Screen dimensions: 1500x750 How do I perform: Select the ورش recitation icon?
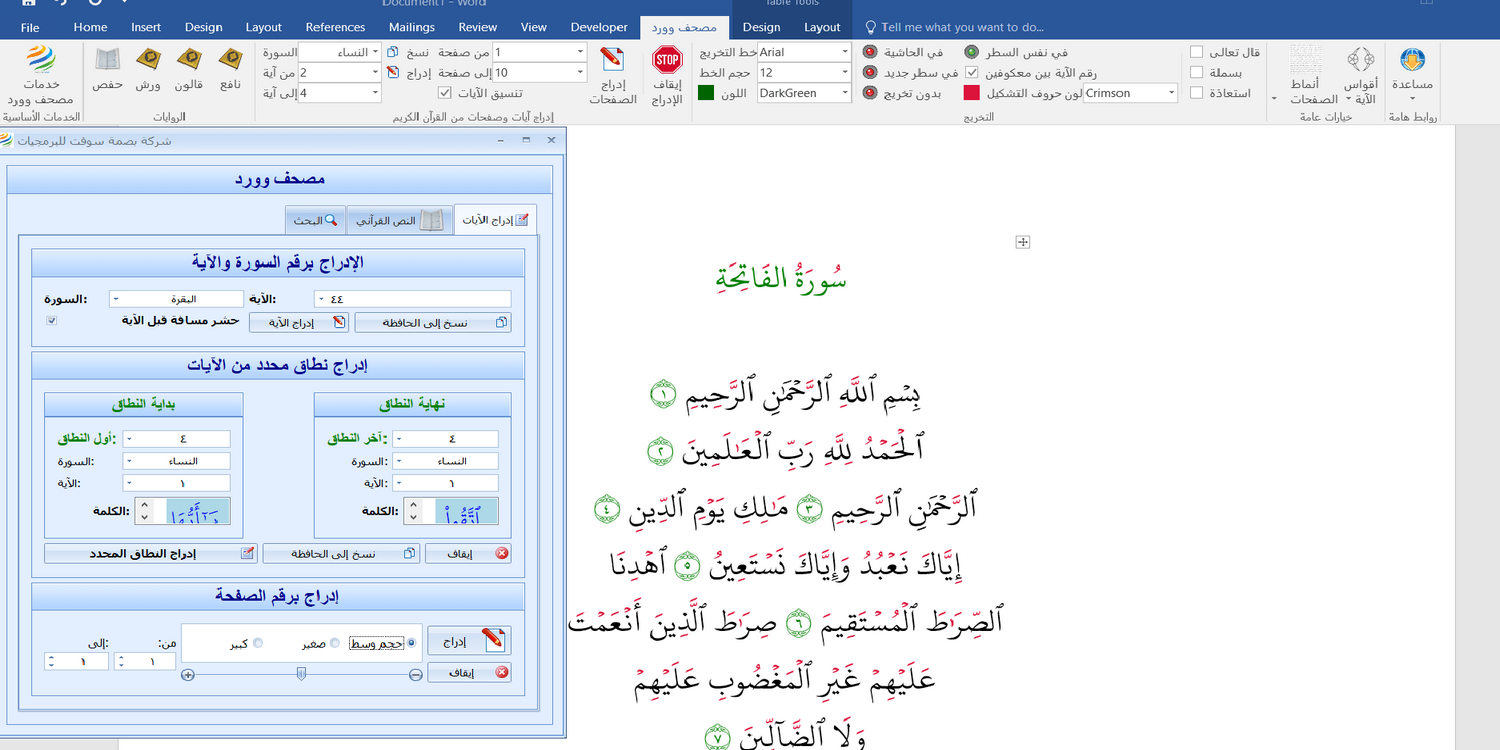pyautogui.click(x=149, y=60)
